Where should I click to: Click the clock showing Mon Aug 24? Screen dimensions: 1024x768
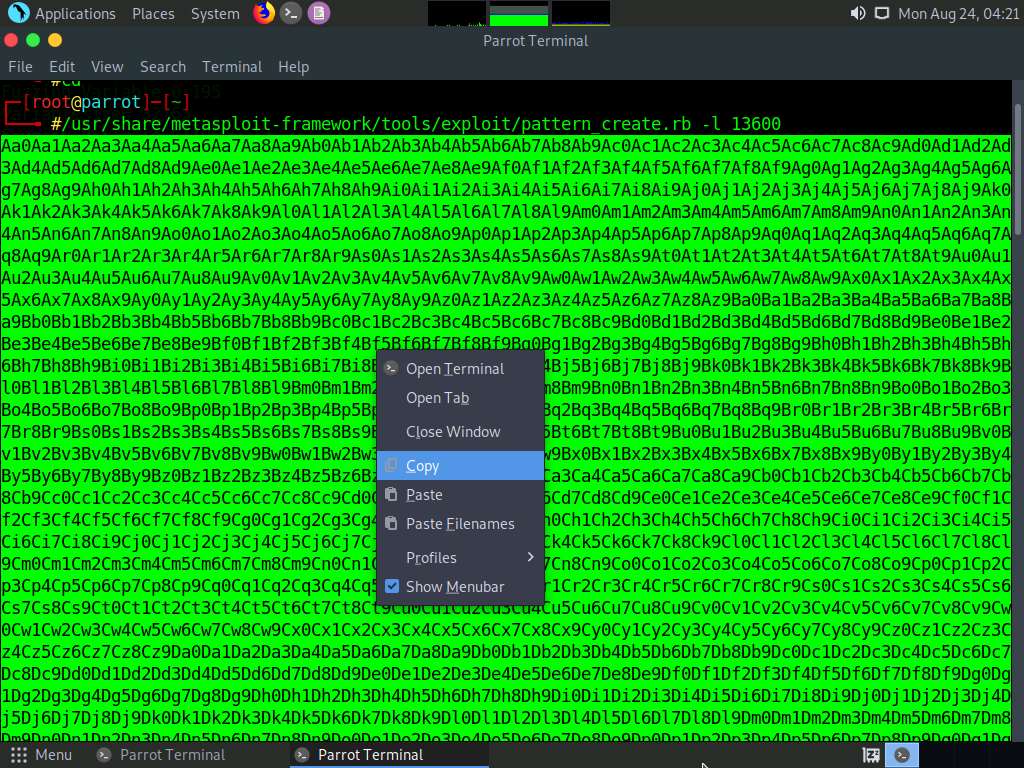point(958,13)
